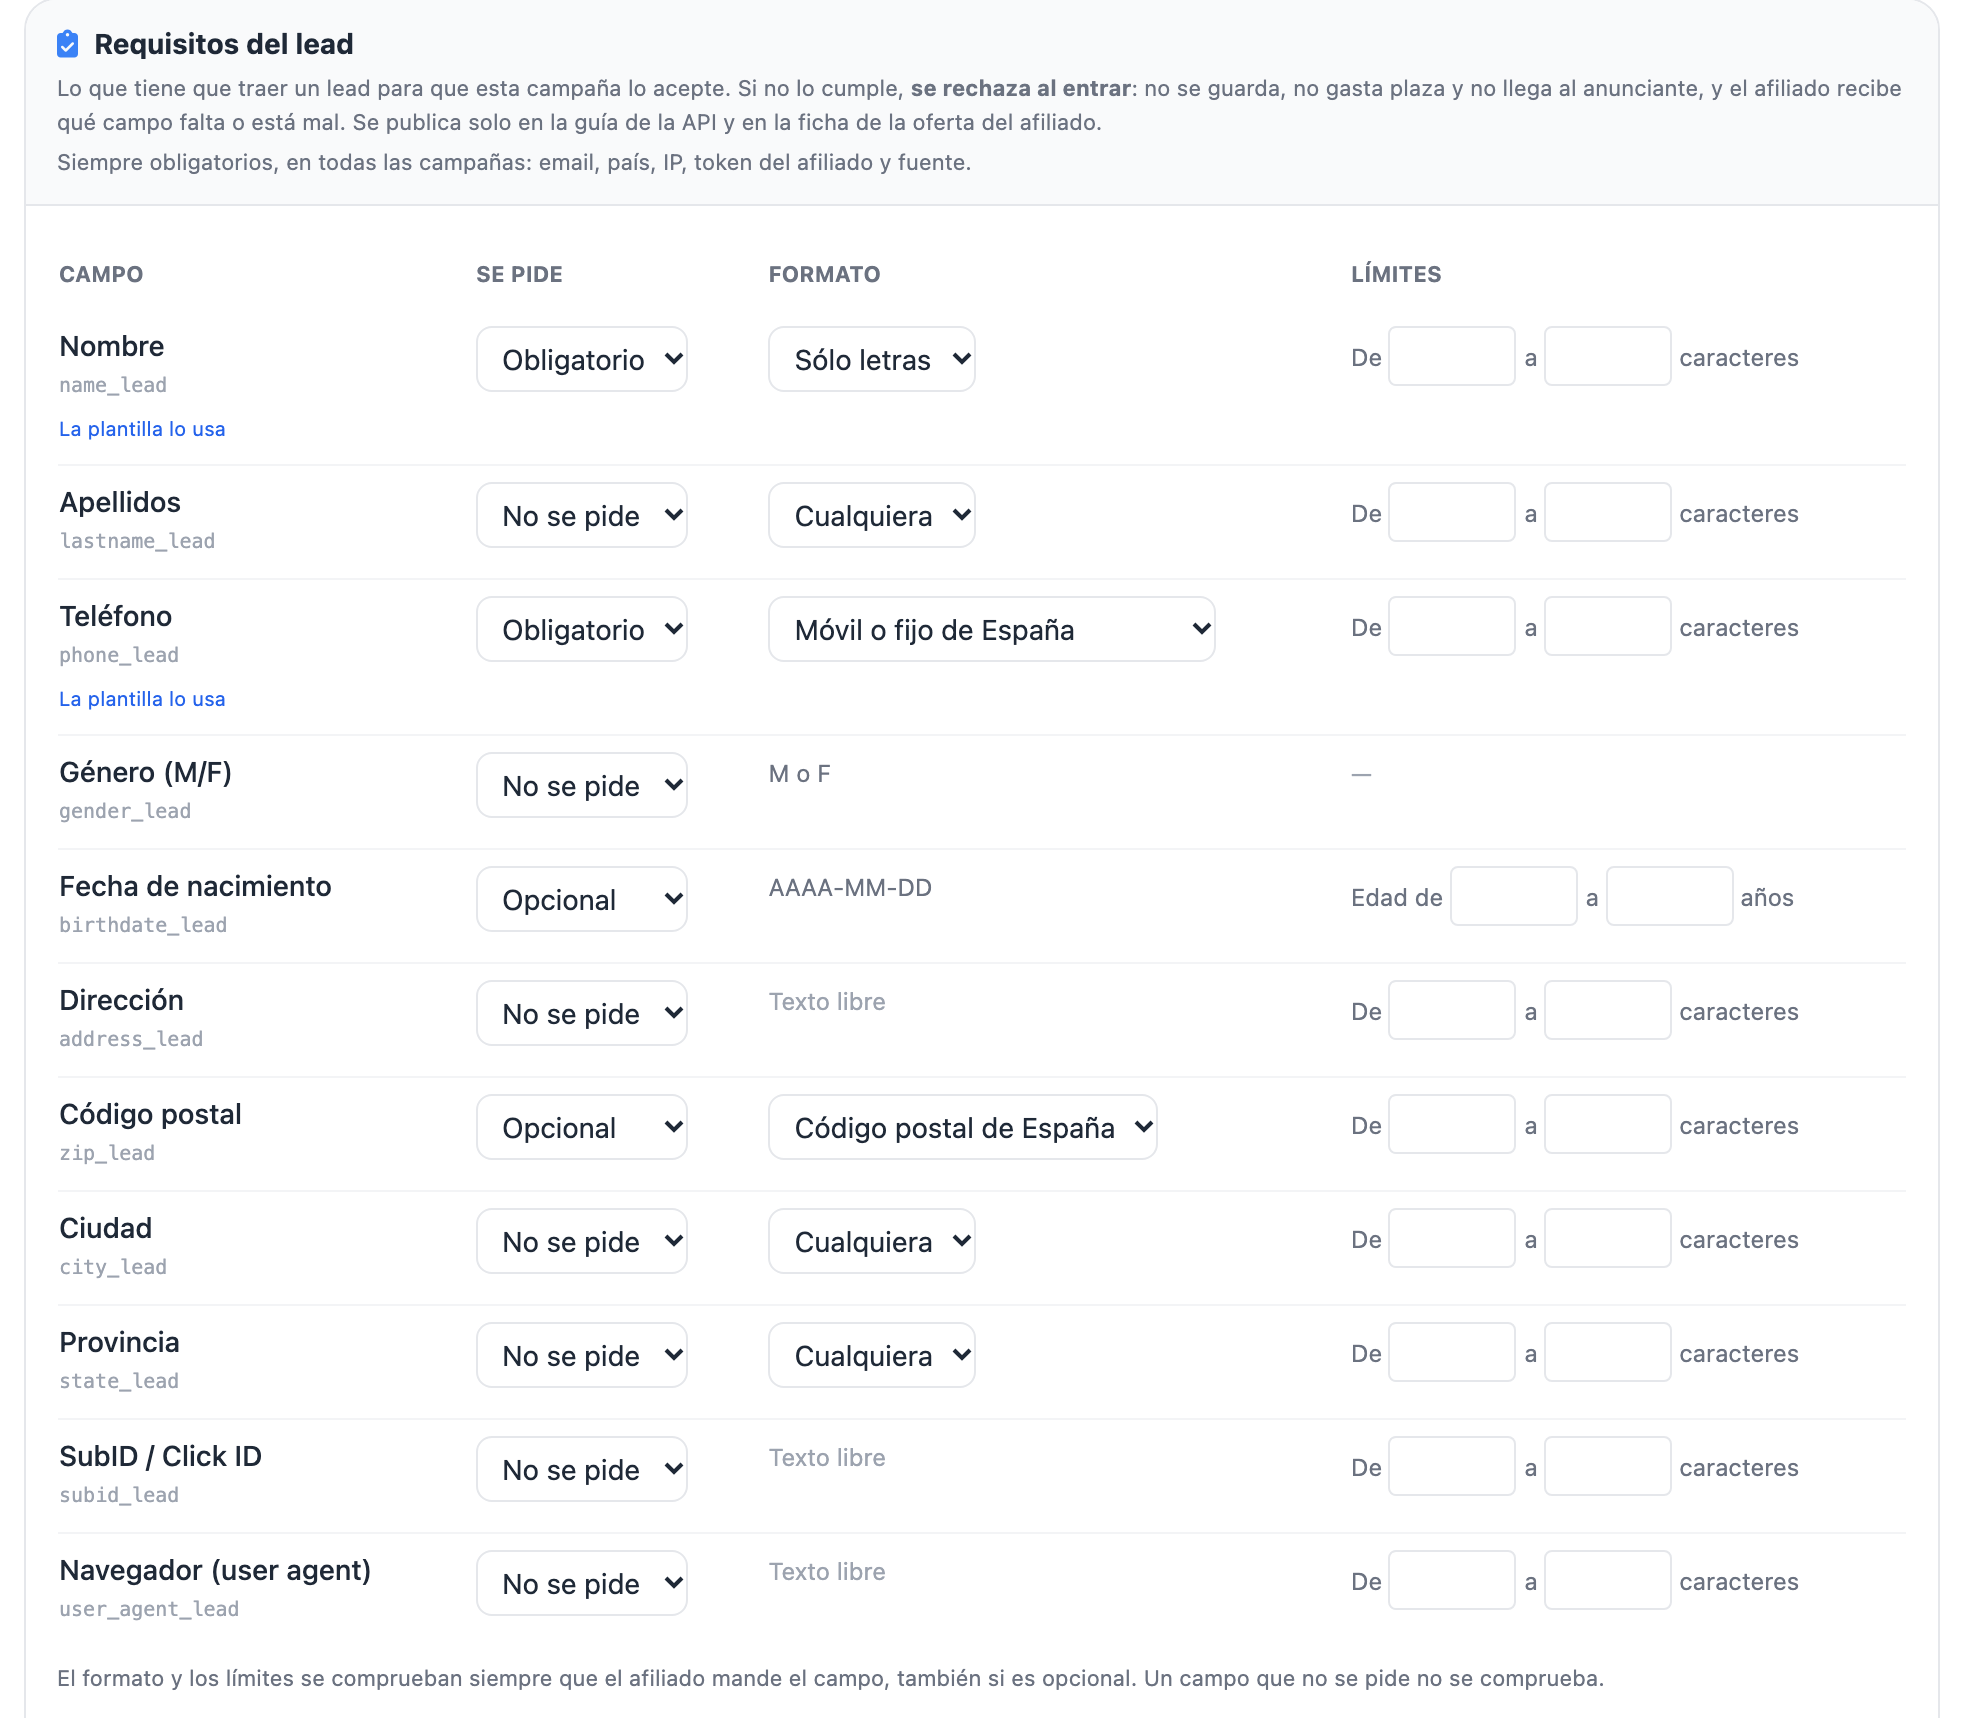1962x1718 pixels.
Task: Open the Apellidos 'No se pide' dropdown
Action: coord(582,515)
